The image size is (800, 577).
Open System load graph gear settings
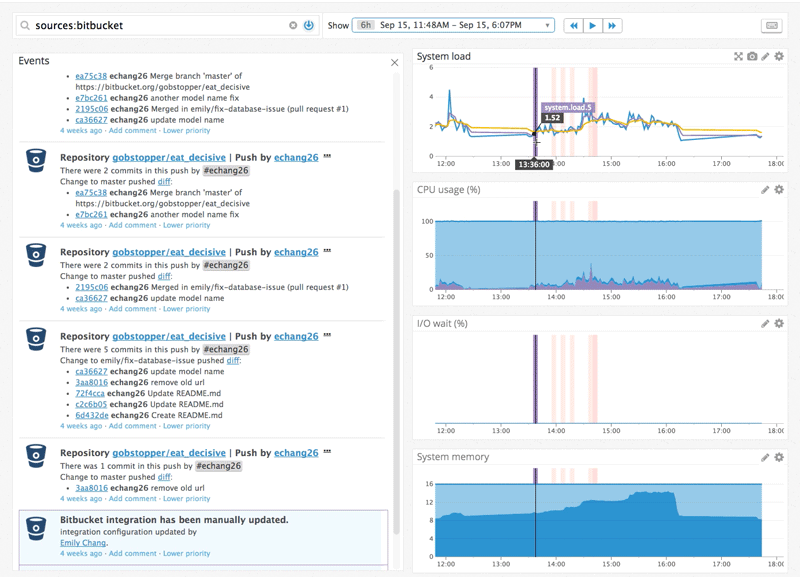tap(780, 57)
